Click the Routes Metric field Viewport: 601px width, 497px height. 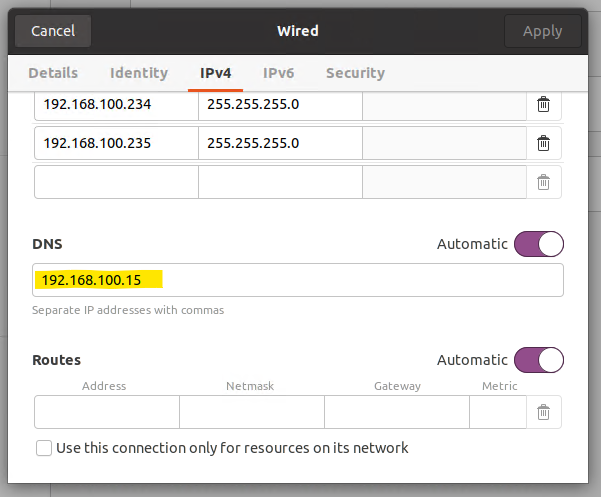498,412
